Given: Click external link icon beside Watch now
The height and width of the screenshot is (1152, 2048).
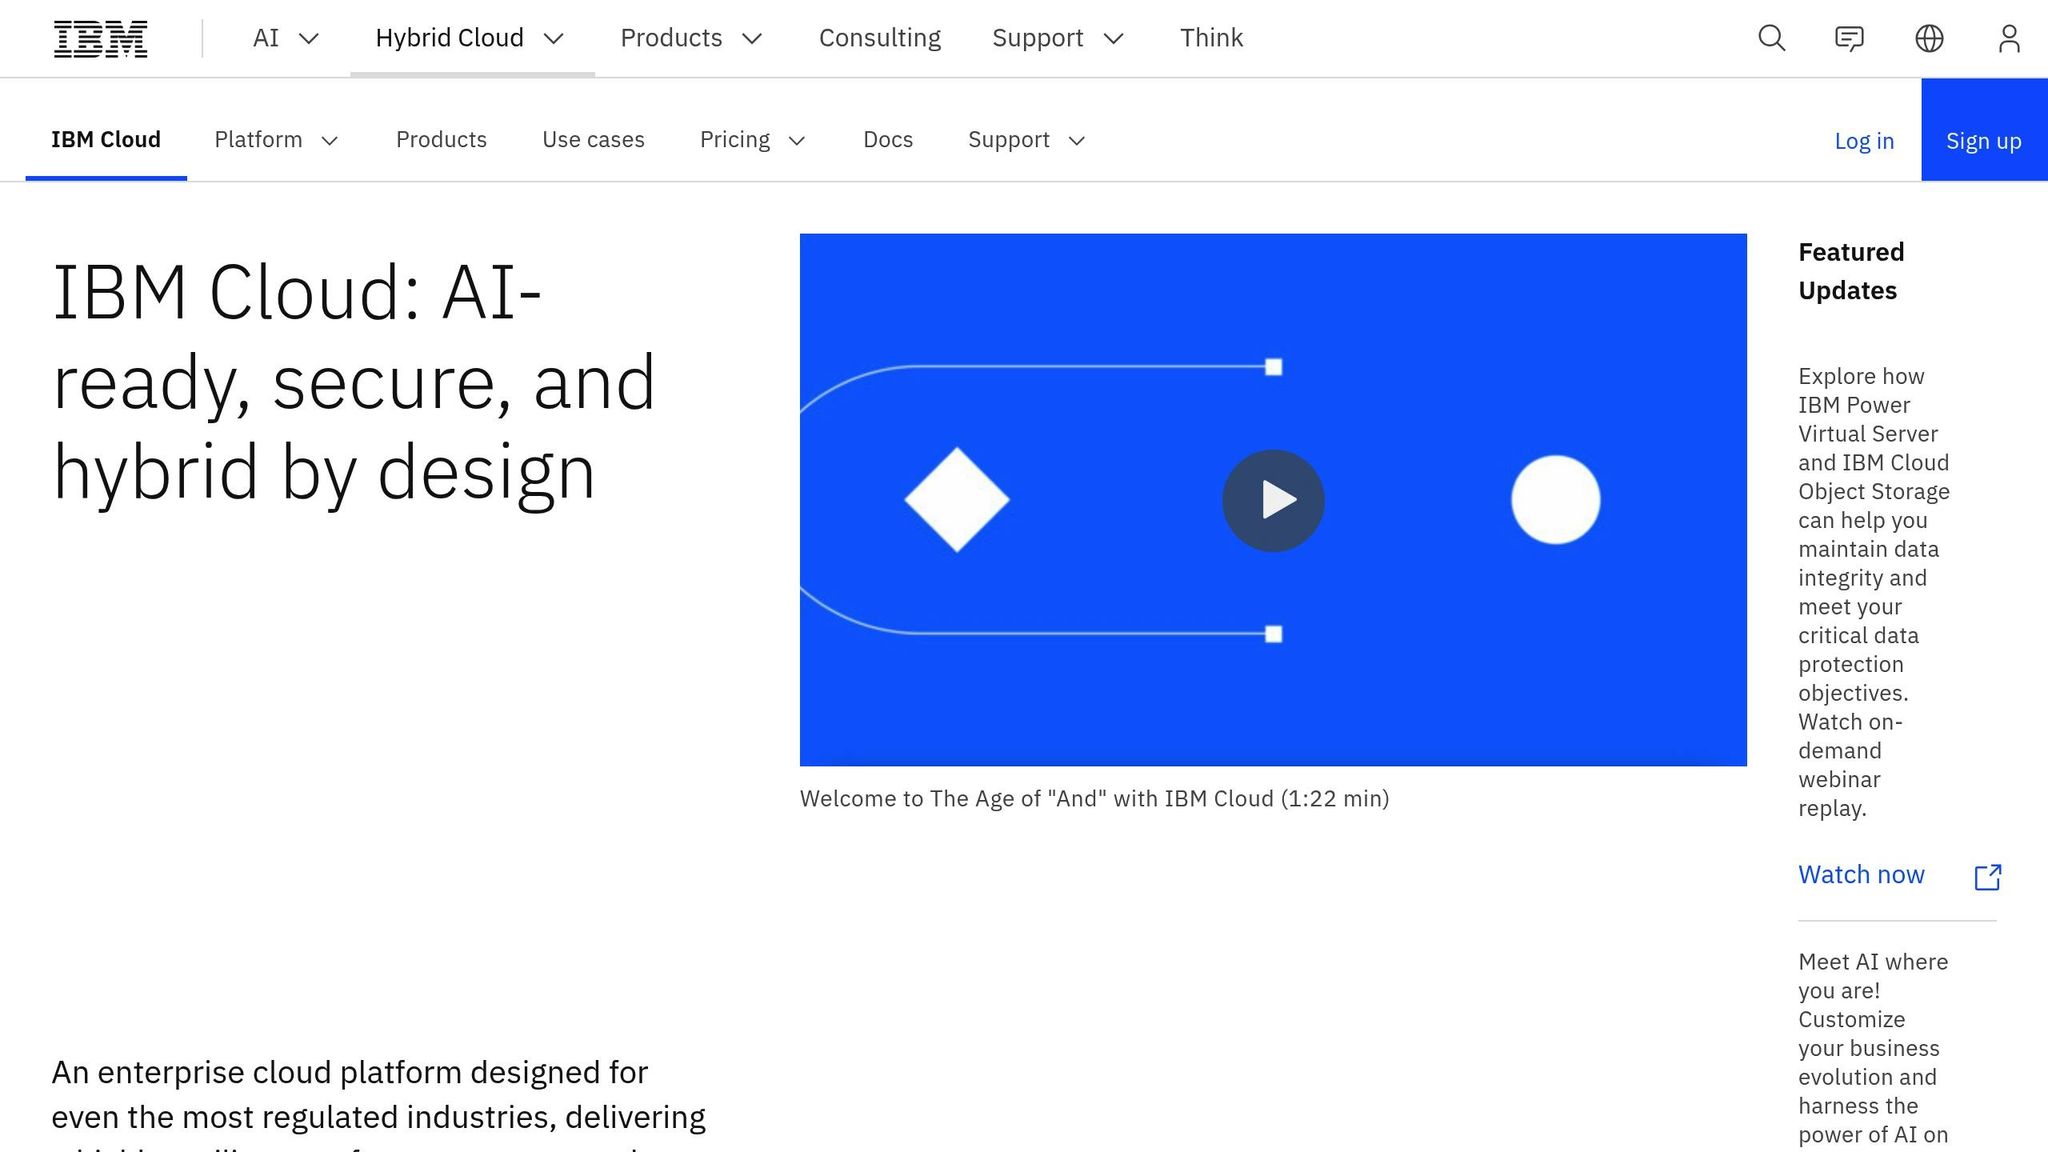Looking at the screenshot, I should click(1987, 877).
